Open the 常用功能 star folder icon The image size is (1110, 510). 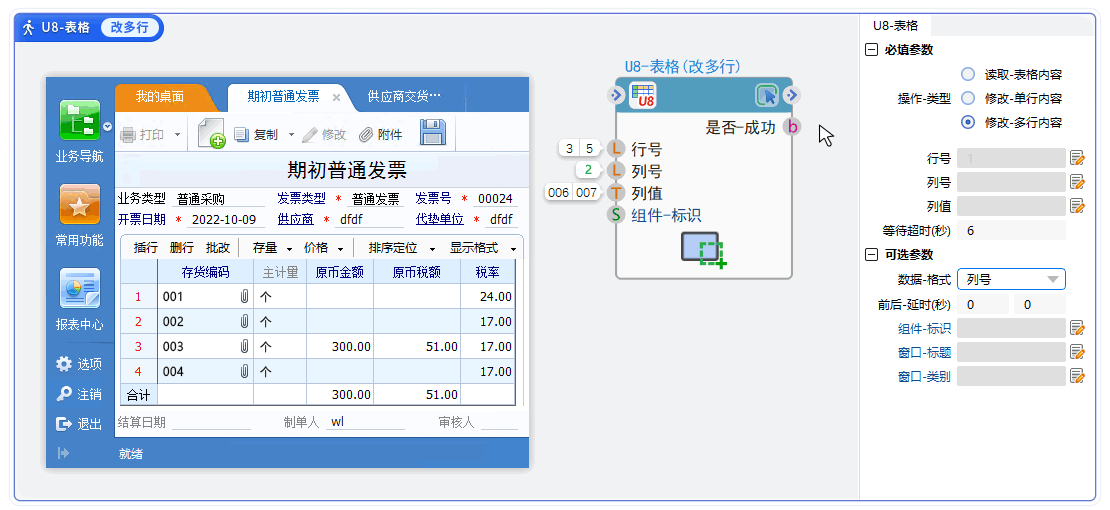click(80, 204)
